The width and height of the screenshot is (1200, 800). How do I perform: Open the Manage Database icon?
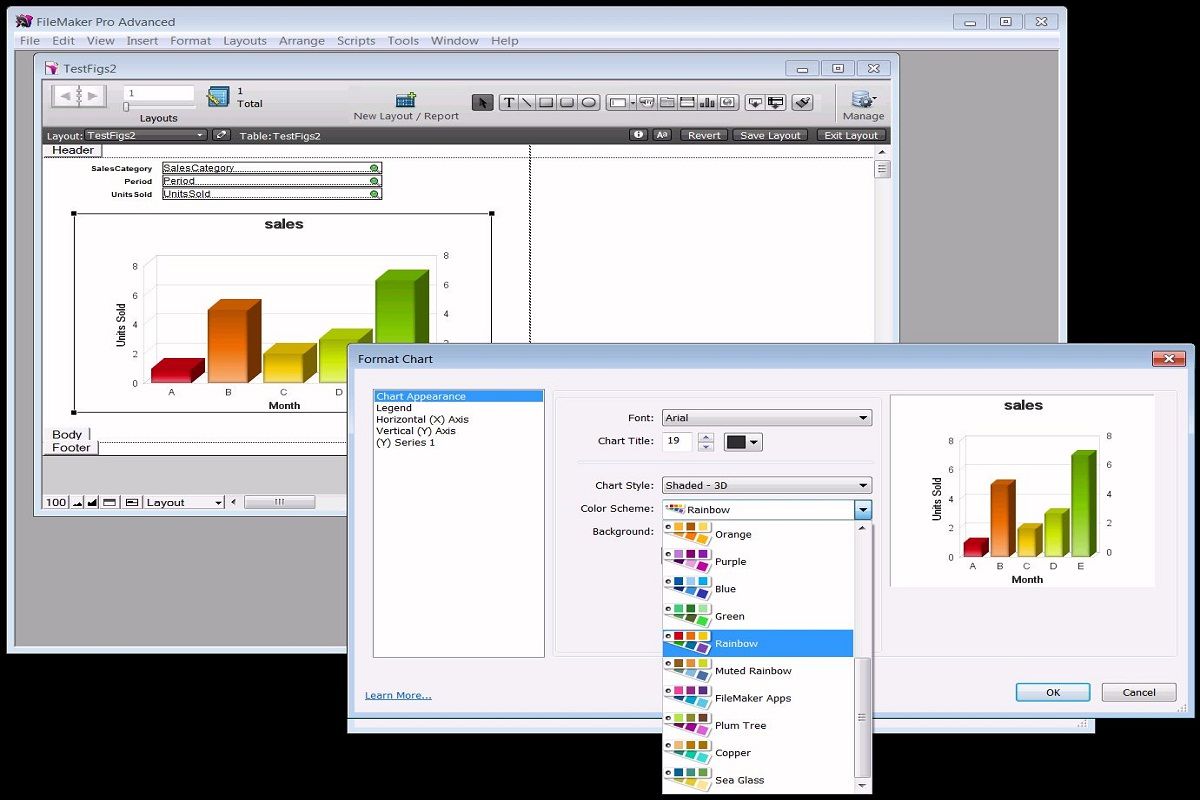861,100
